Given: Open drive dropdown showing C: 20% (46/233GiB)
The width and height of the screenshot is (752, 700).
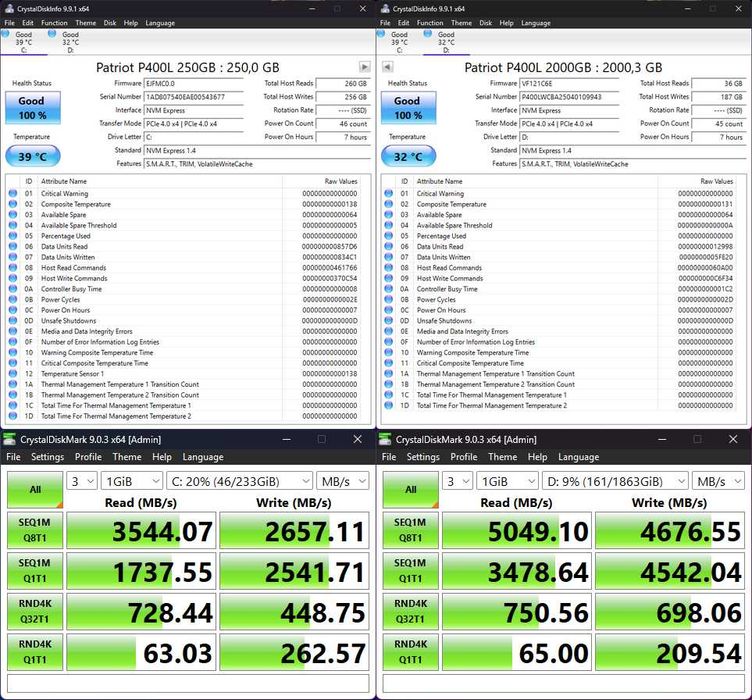Looking at the screenshot, I should tap(240, 481).
